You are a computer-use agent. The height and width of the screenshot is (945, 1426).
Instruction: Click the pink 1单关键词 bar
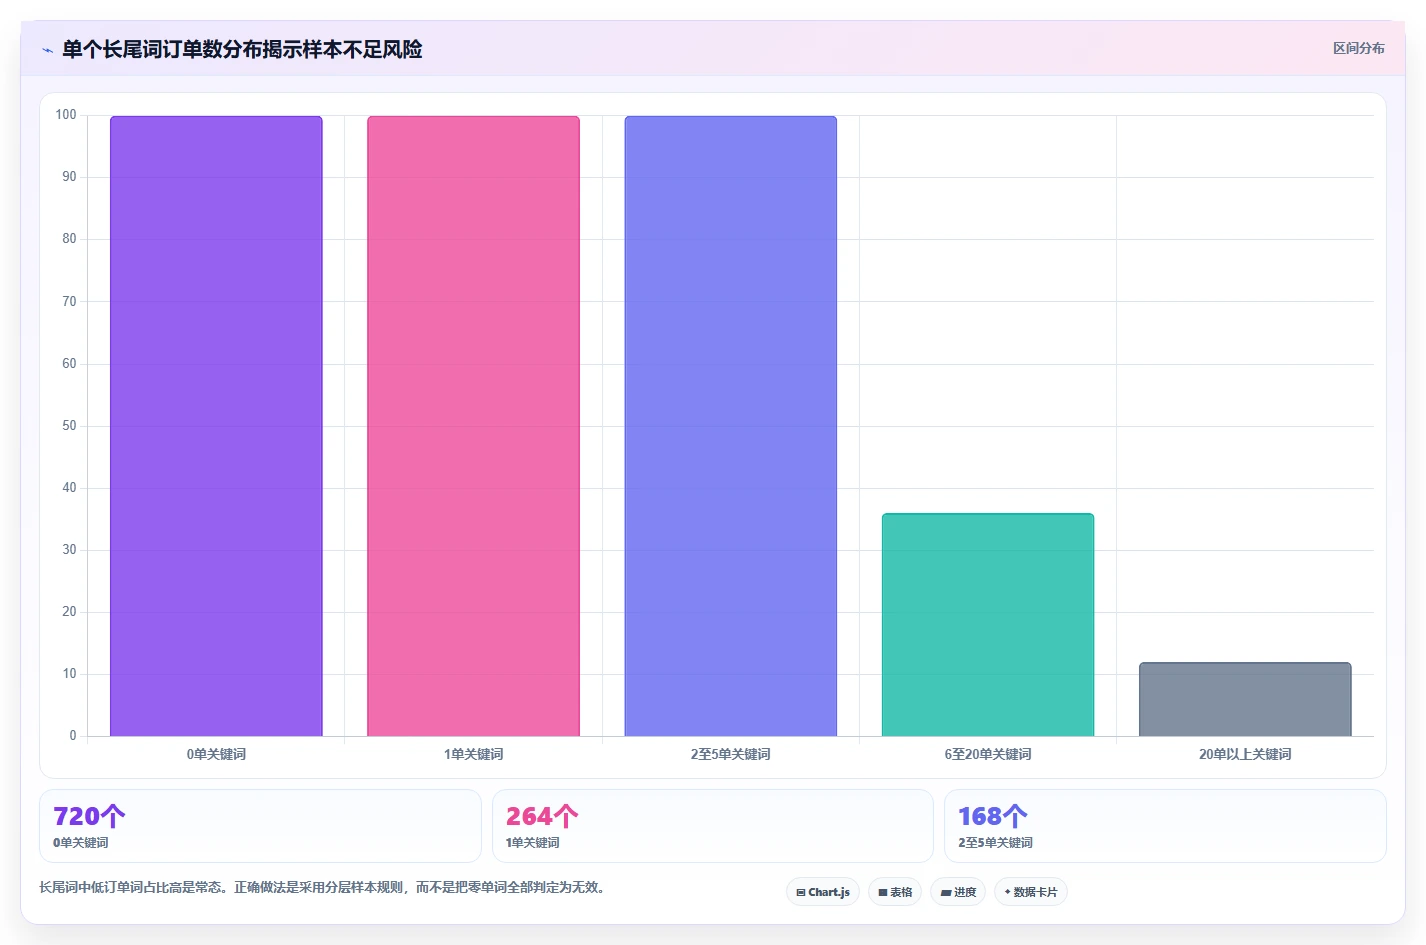coord(473,426)
